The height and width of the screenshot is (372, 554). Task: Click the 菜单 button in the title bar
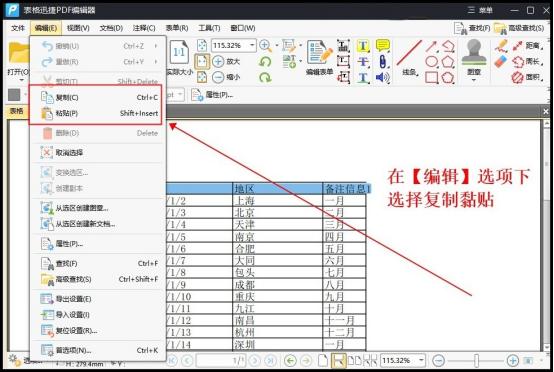click(480, 10)
